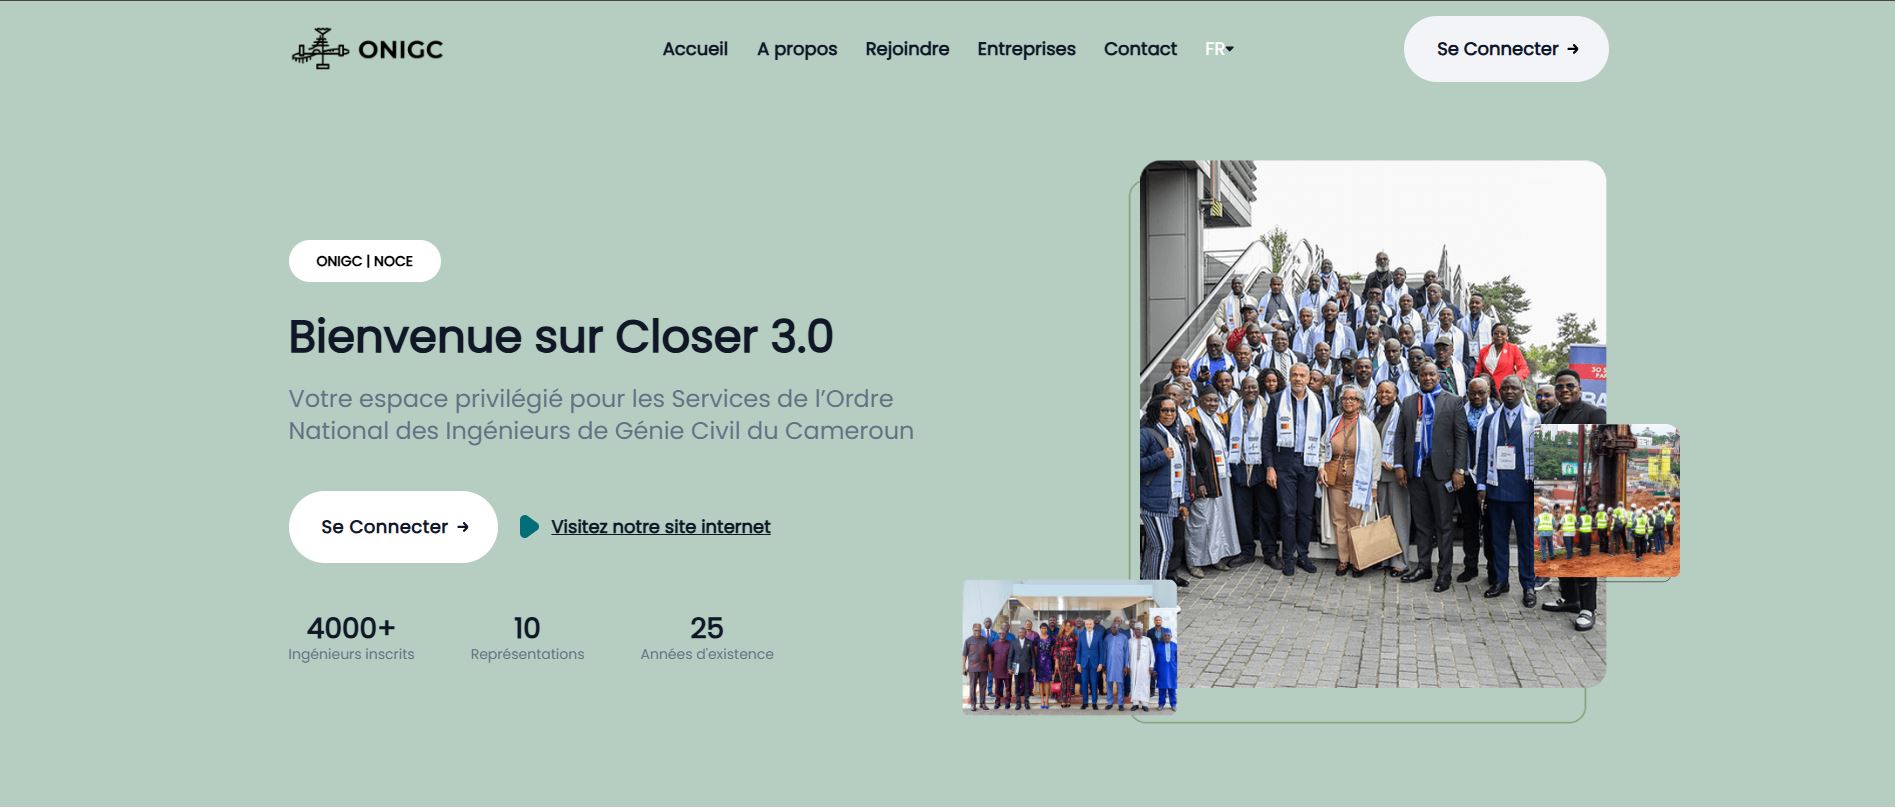Click the ONIGC | NOCE badge
1895x809 pixels.
[x=365, y=261]
